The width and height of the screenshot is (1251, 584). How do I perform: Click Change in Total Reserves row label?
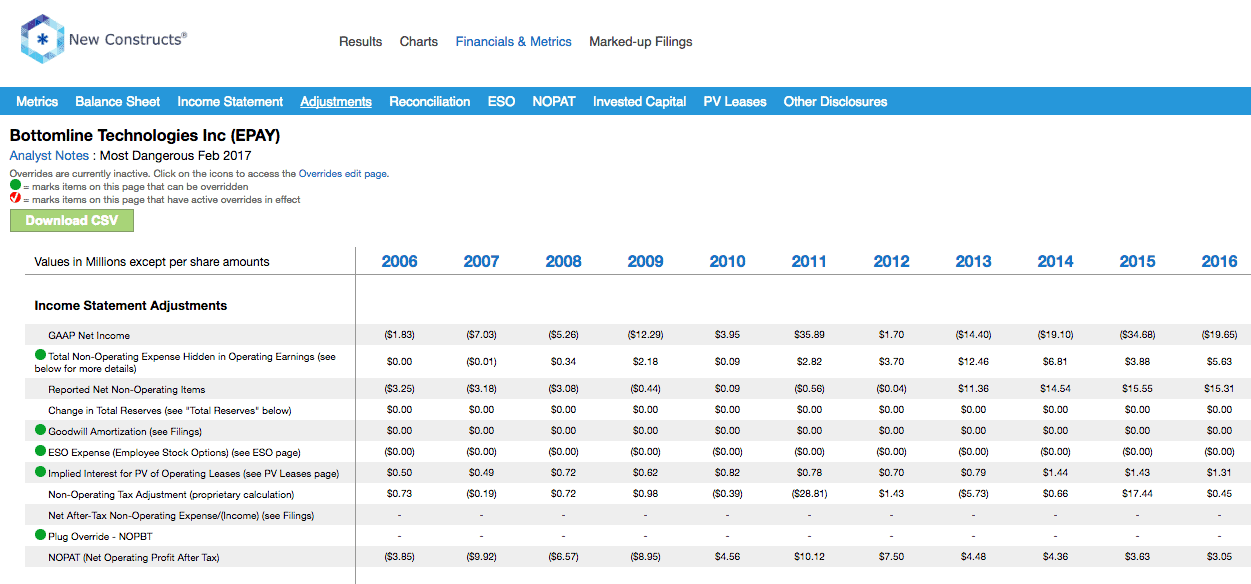pos(170,410)
